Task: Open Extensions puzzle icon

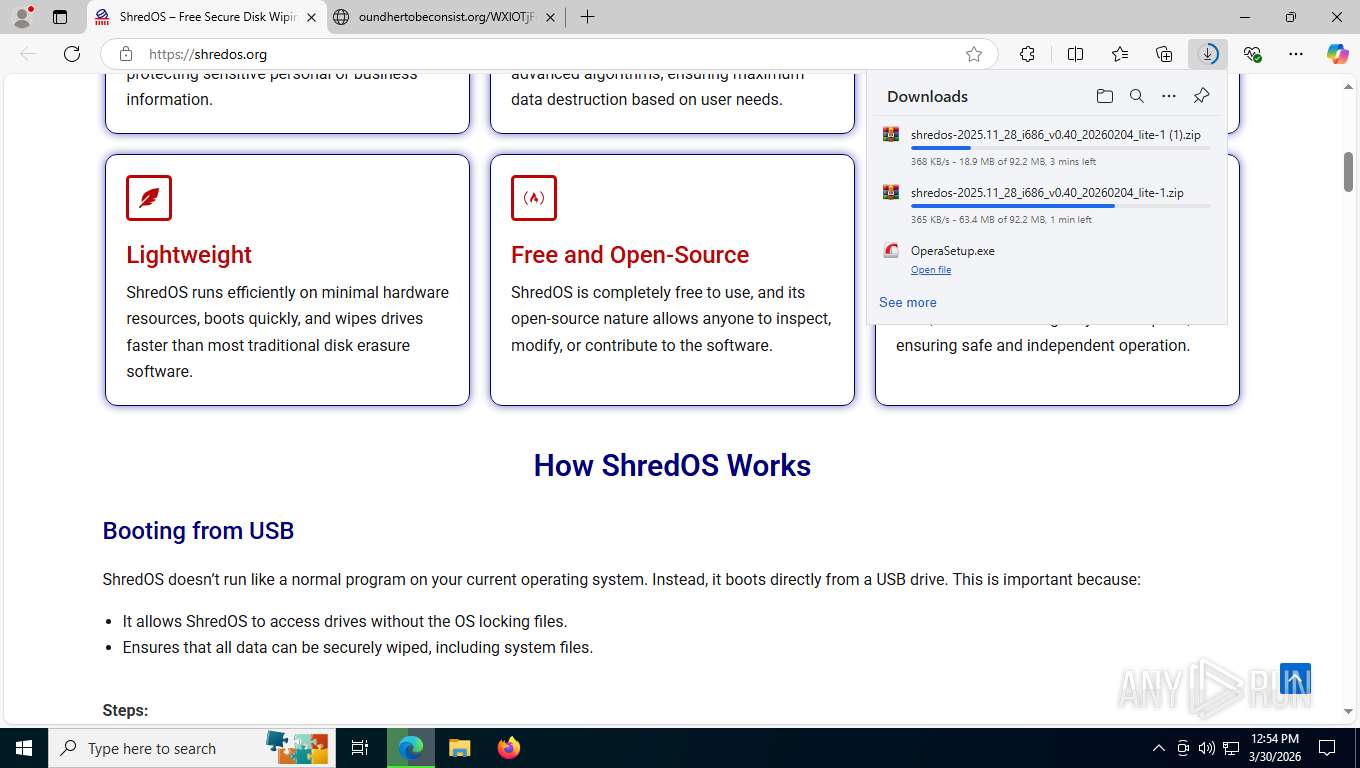Action: coord(1027,54)
